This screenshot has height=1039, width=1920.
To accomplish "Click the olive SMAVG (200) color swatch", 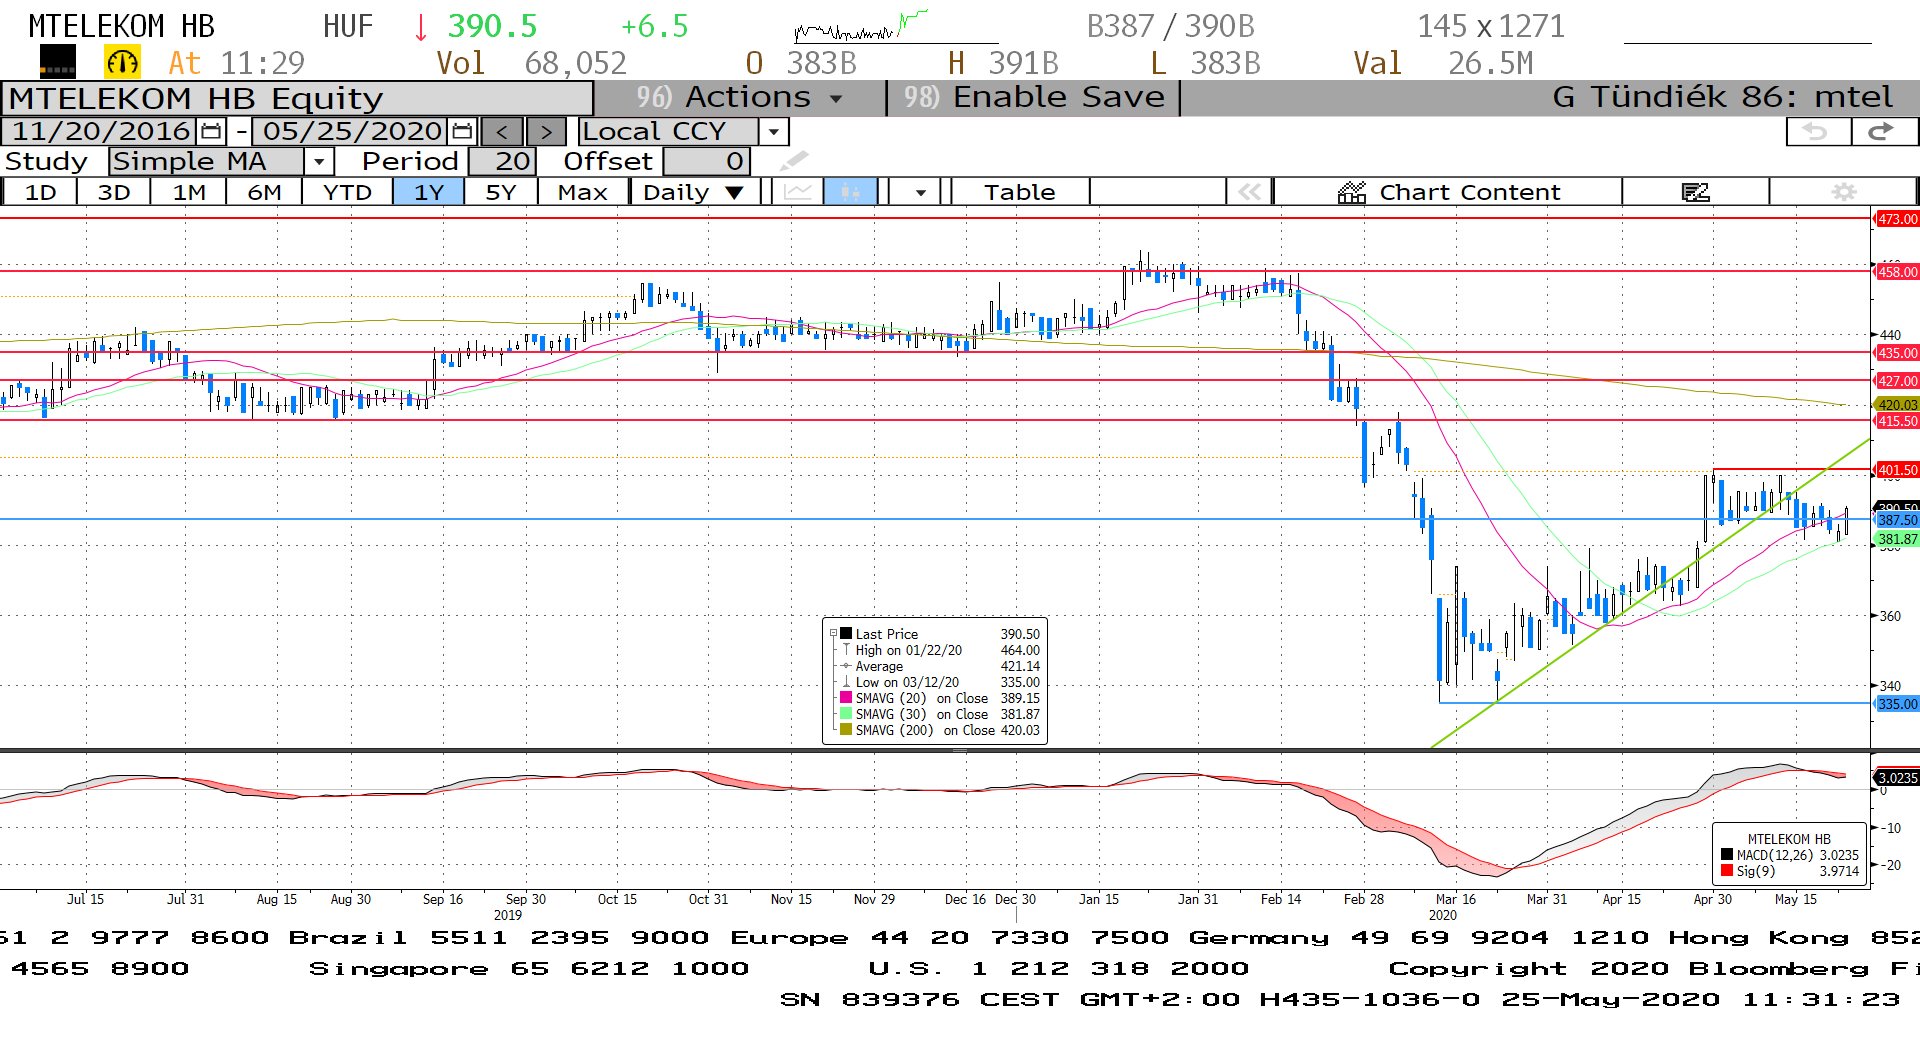I will click(x=846, y=730).
